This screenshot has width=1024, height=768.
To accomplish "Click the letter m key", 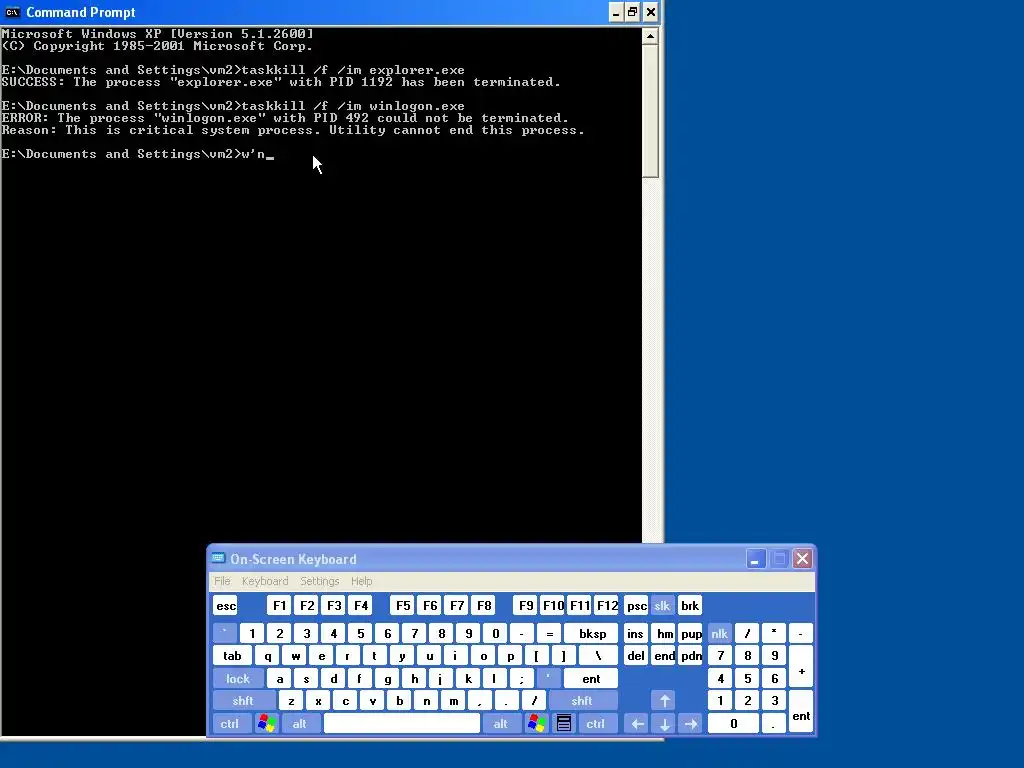I will [x=453, y=701].
